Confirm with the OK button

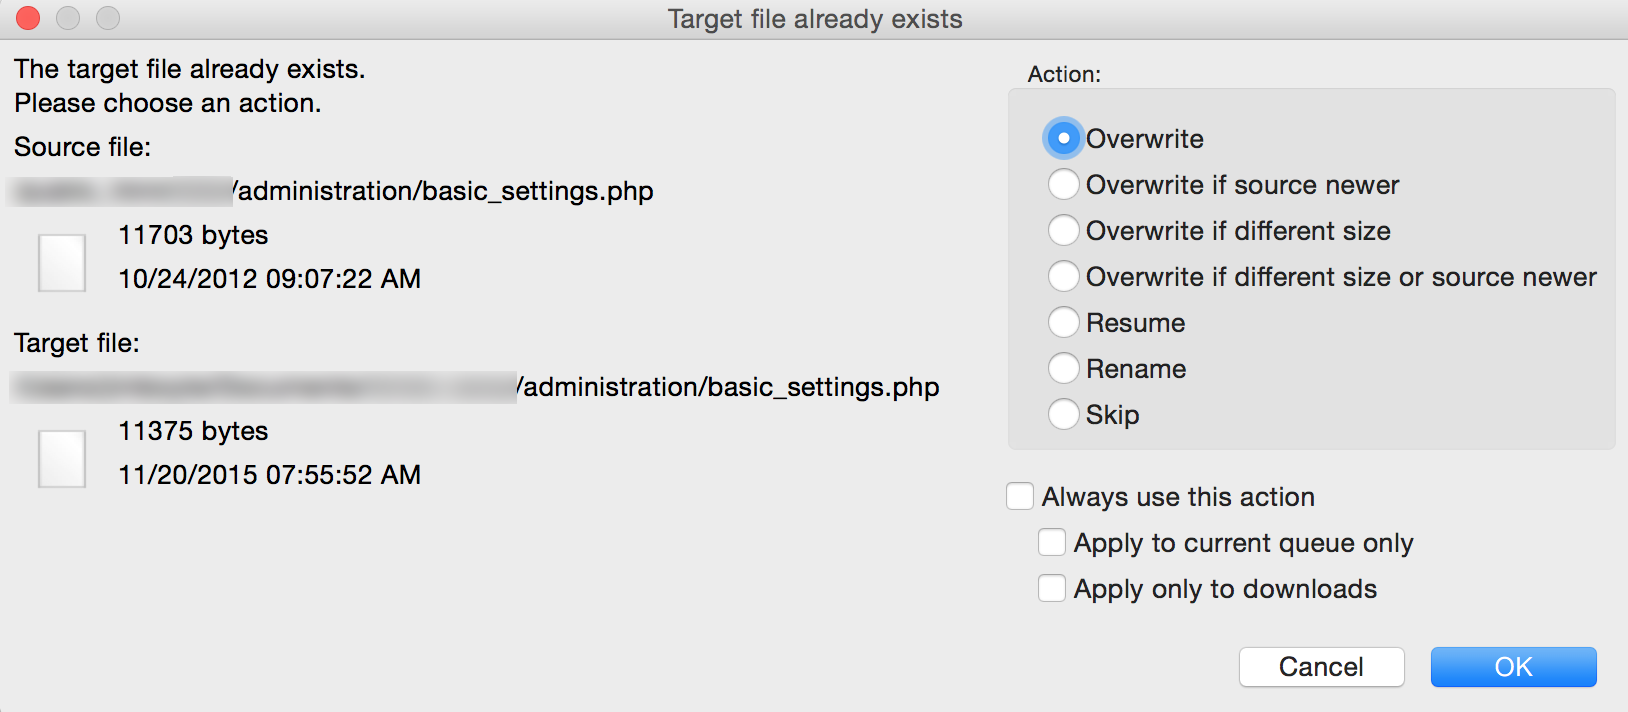(1513, 667)
